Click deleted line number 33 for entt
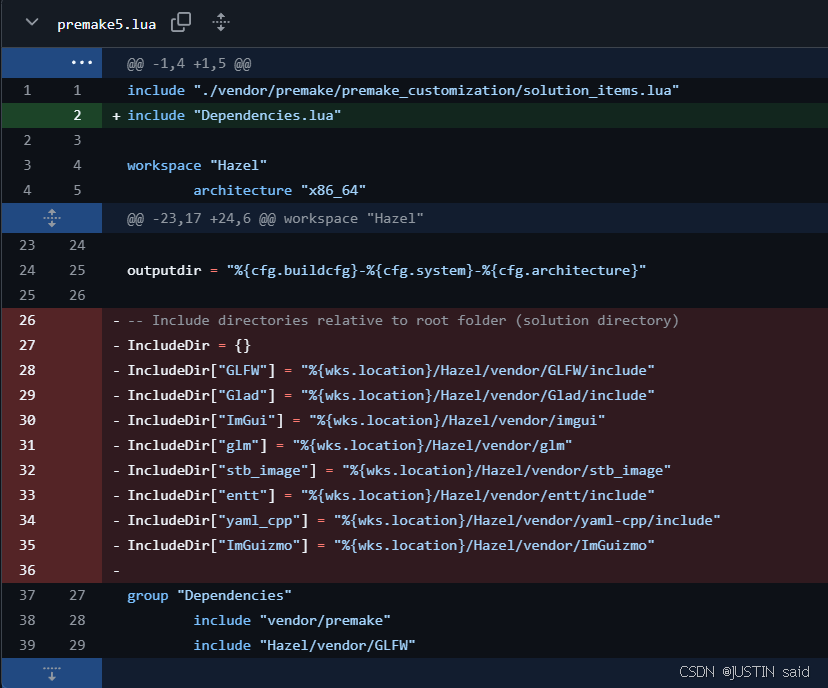The image size is (828, 688). coord(27,495)
